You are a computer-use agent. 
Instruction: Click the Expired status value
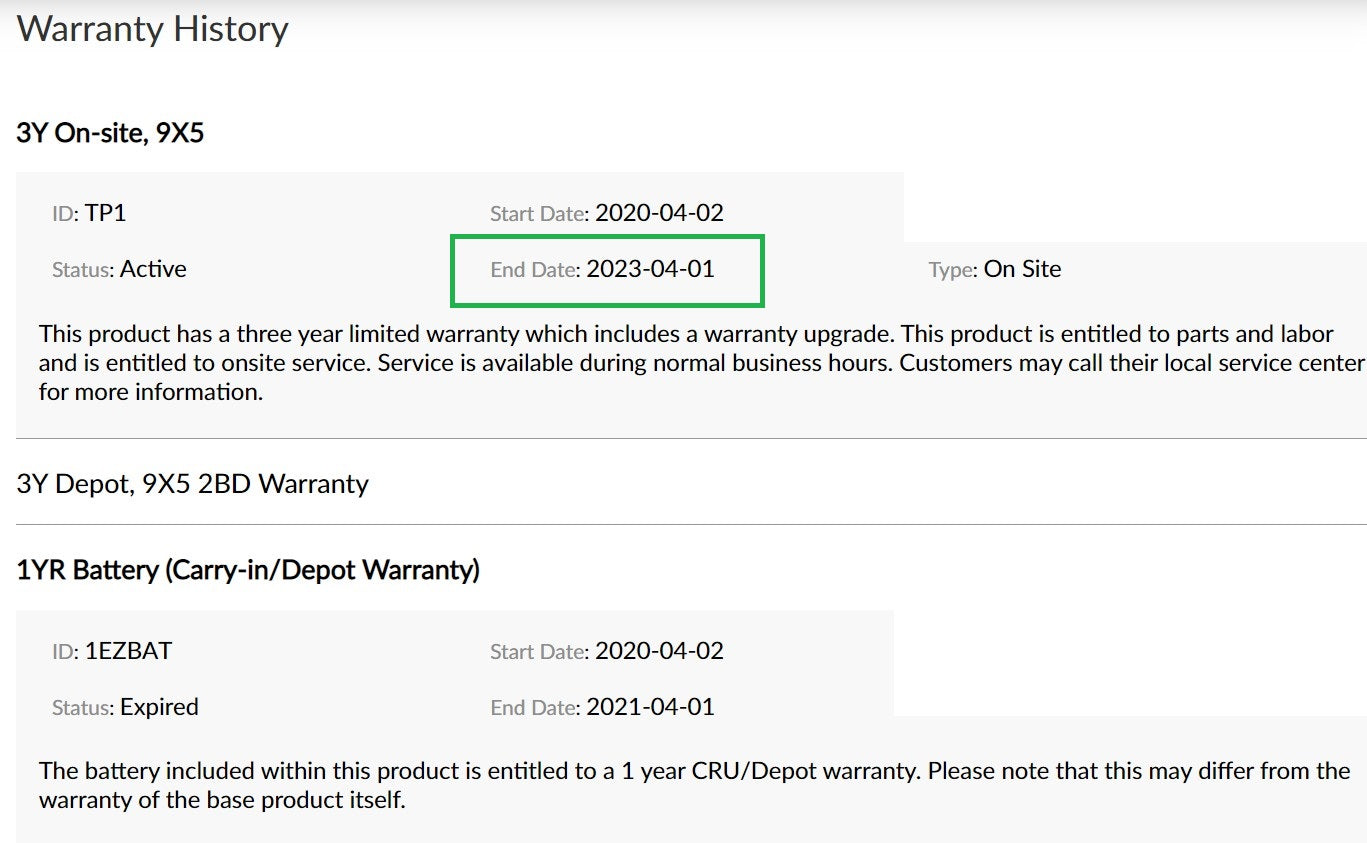159,707
